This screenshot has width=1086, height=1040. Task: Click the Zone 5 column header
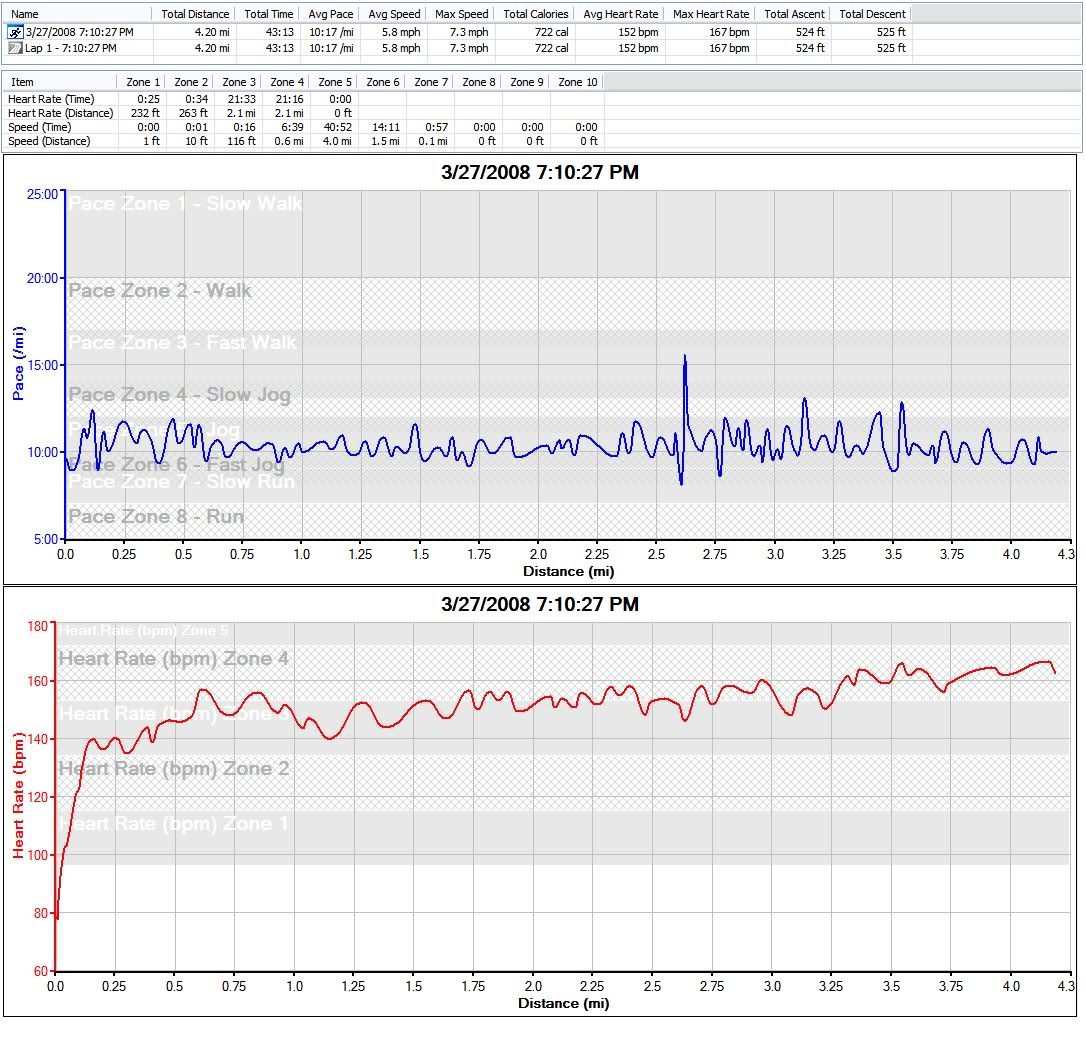click(335, 82)
